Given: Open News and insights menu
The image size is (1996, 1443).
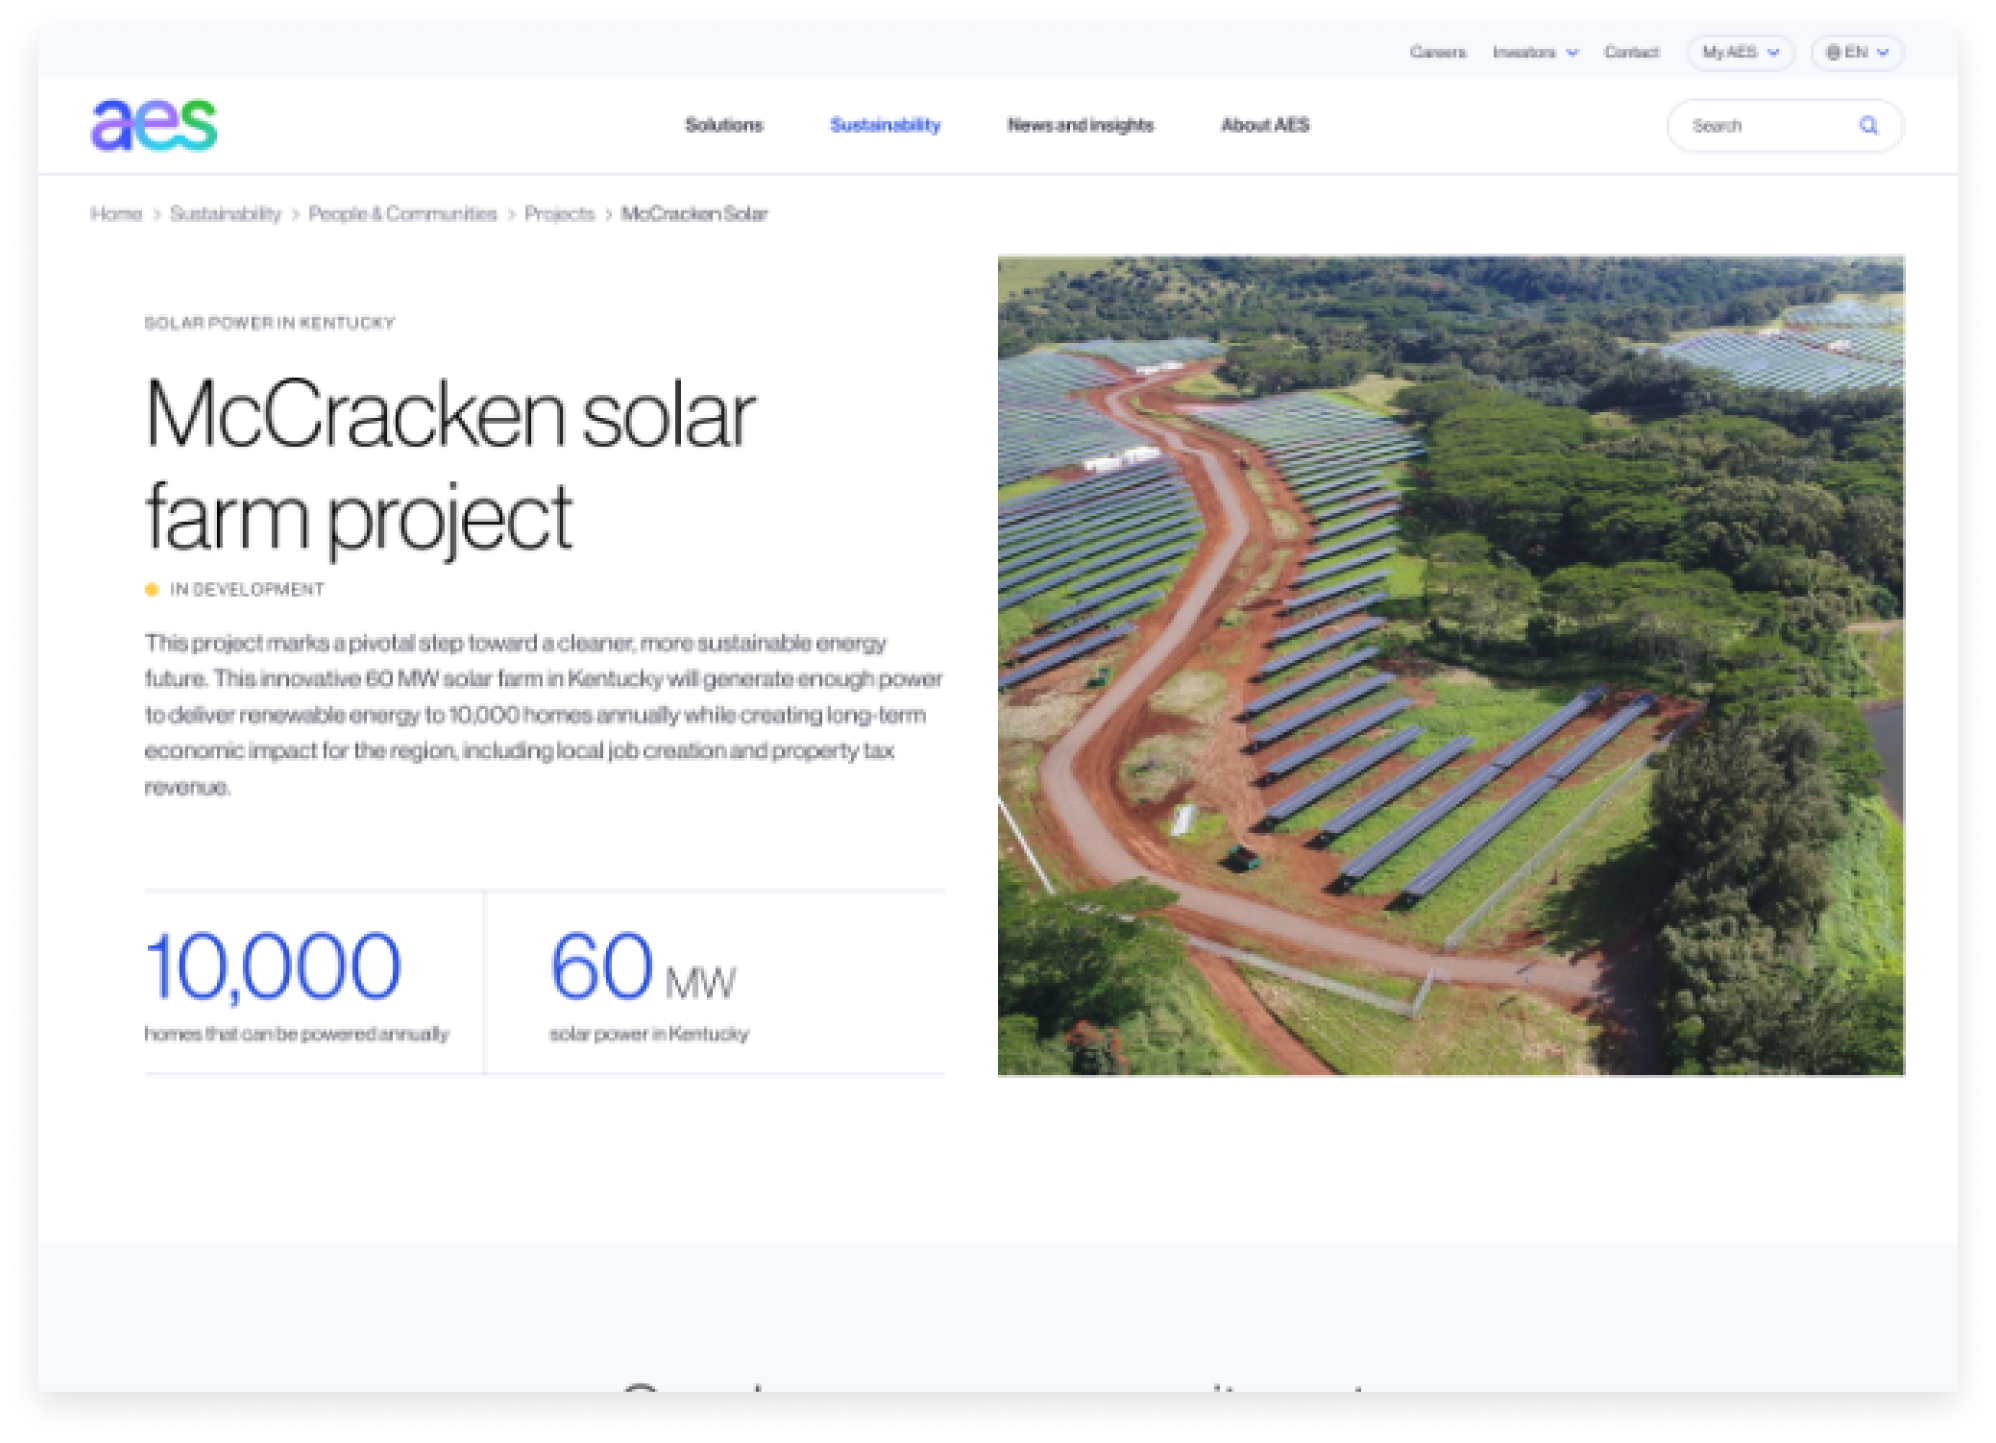Looking at the screenshot, I should click(x=1080, y=126).
